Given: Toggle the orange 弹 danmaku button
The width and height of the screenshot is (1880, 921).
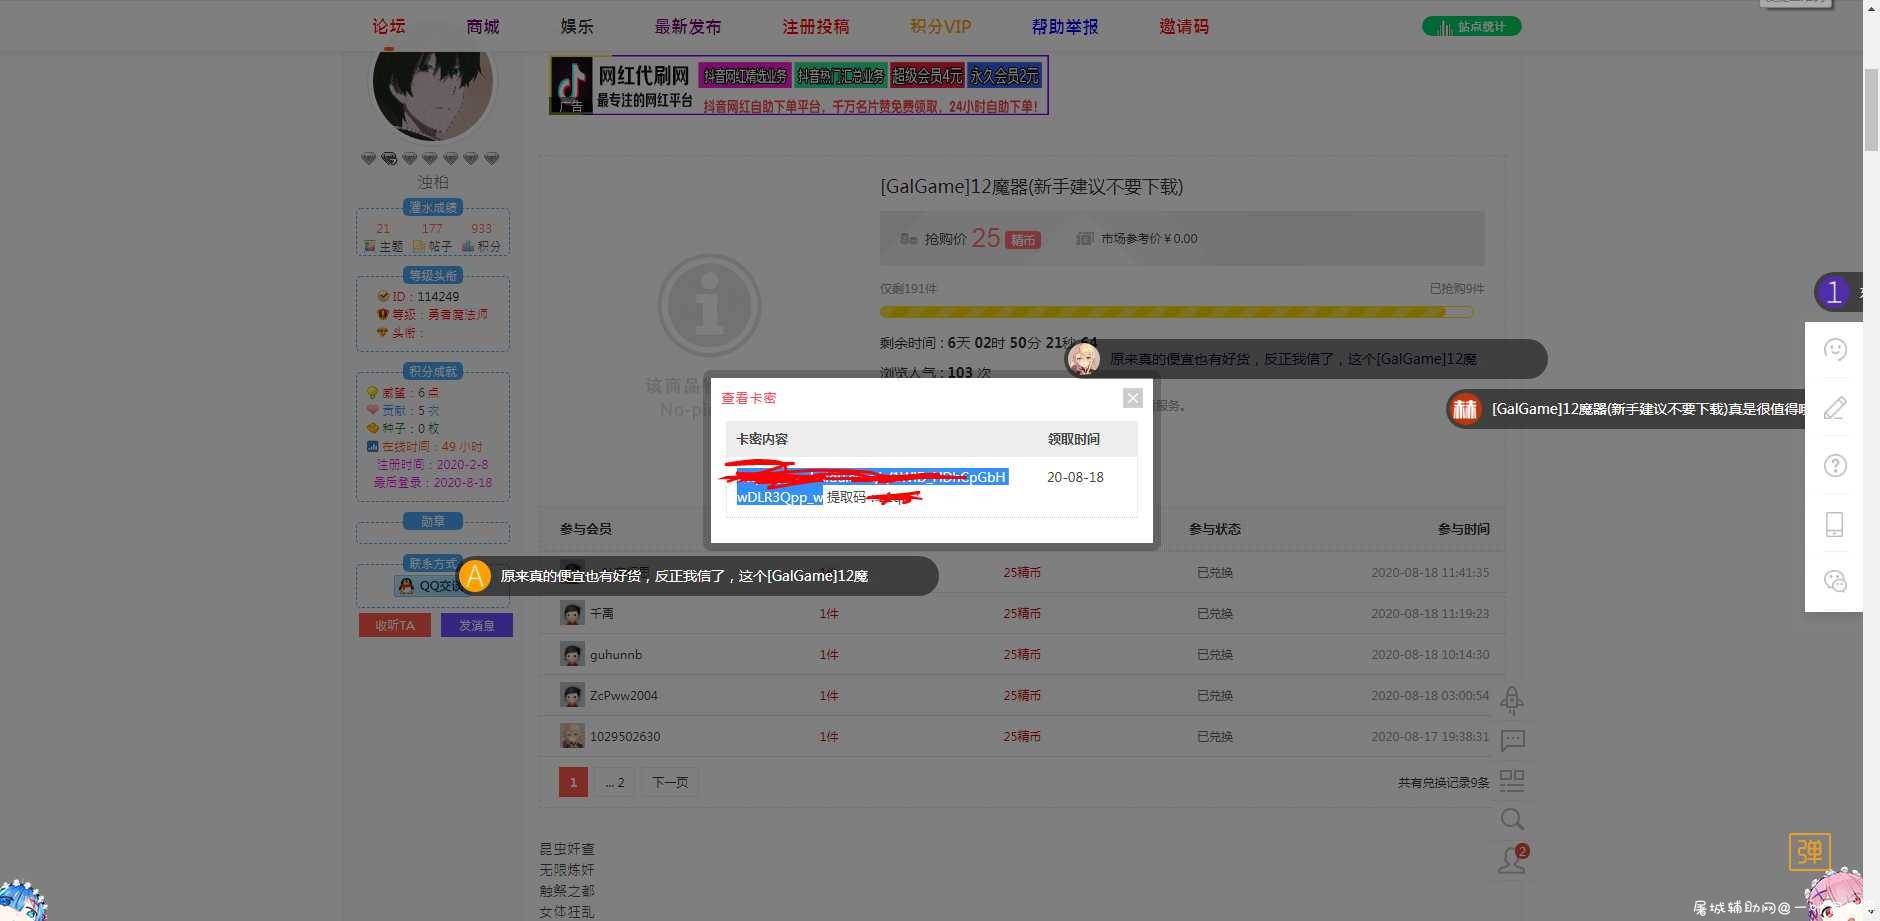Looking at the screenshot, I should point(1809,852).
